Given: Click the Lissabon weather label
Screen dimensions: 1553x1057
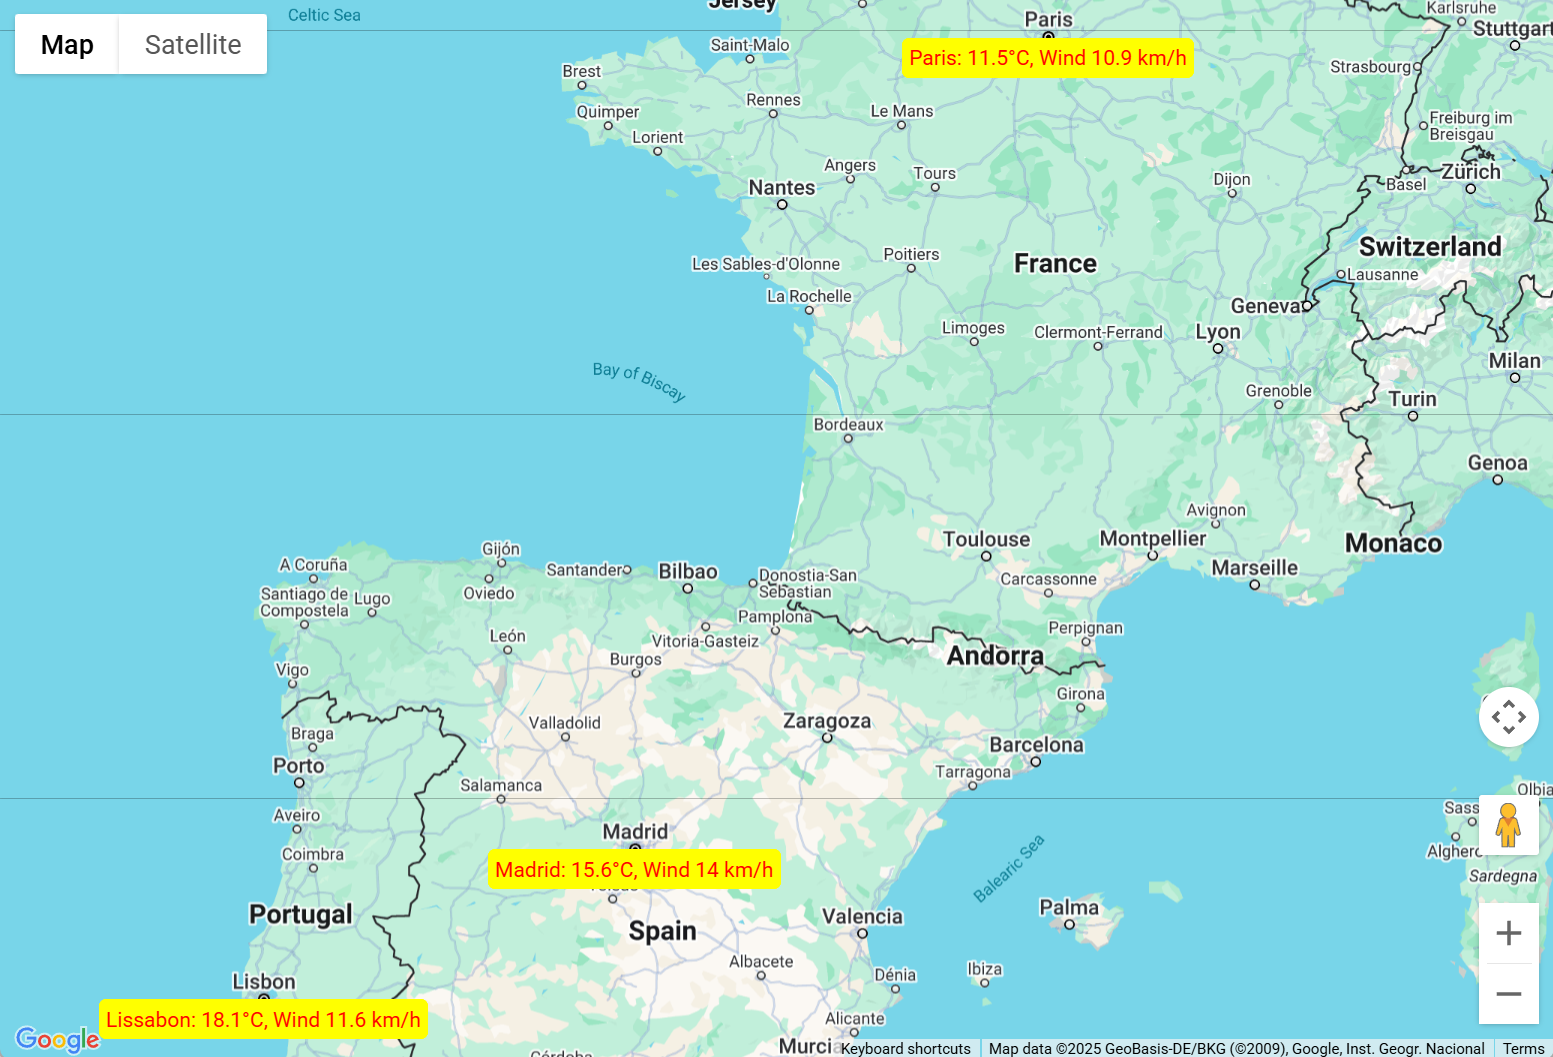Looking at the screenshot, I should (263, 1020).
